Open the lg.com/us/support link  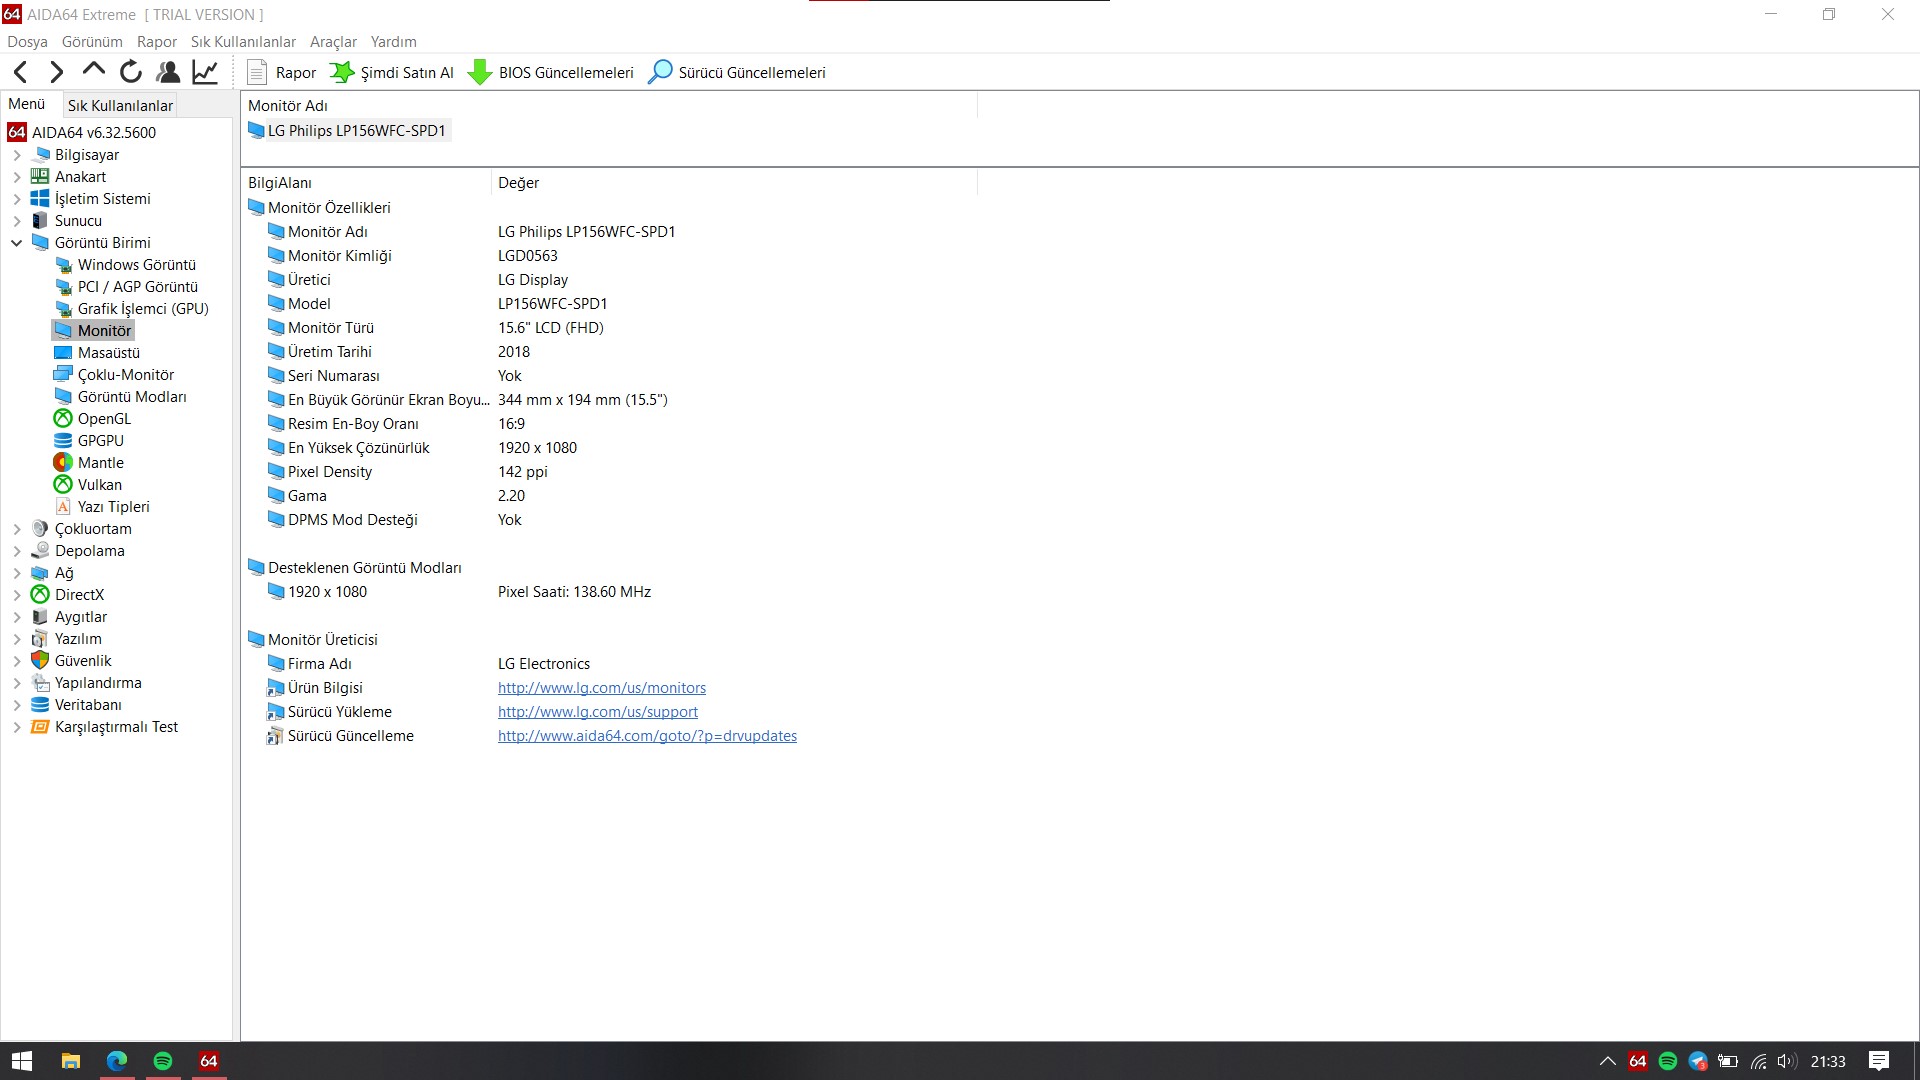598,712
